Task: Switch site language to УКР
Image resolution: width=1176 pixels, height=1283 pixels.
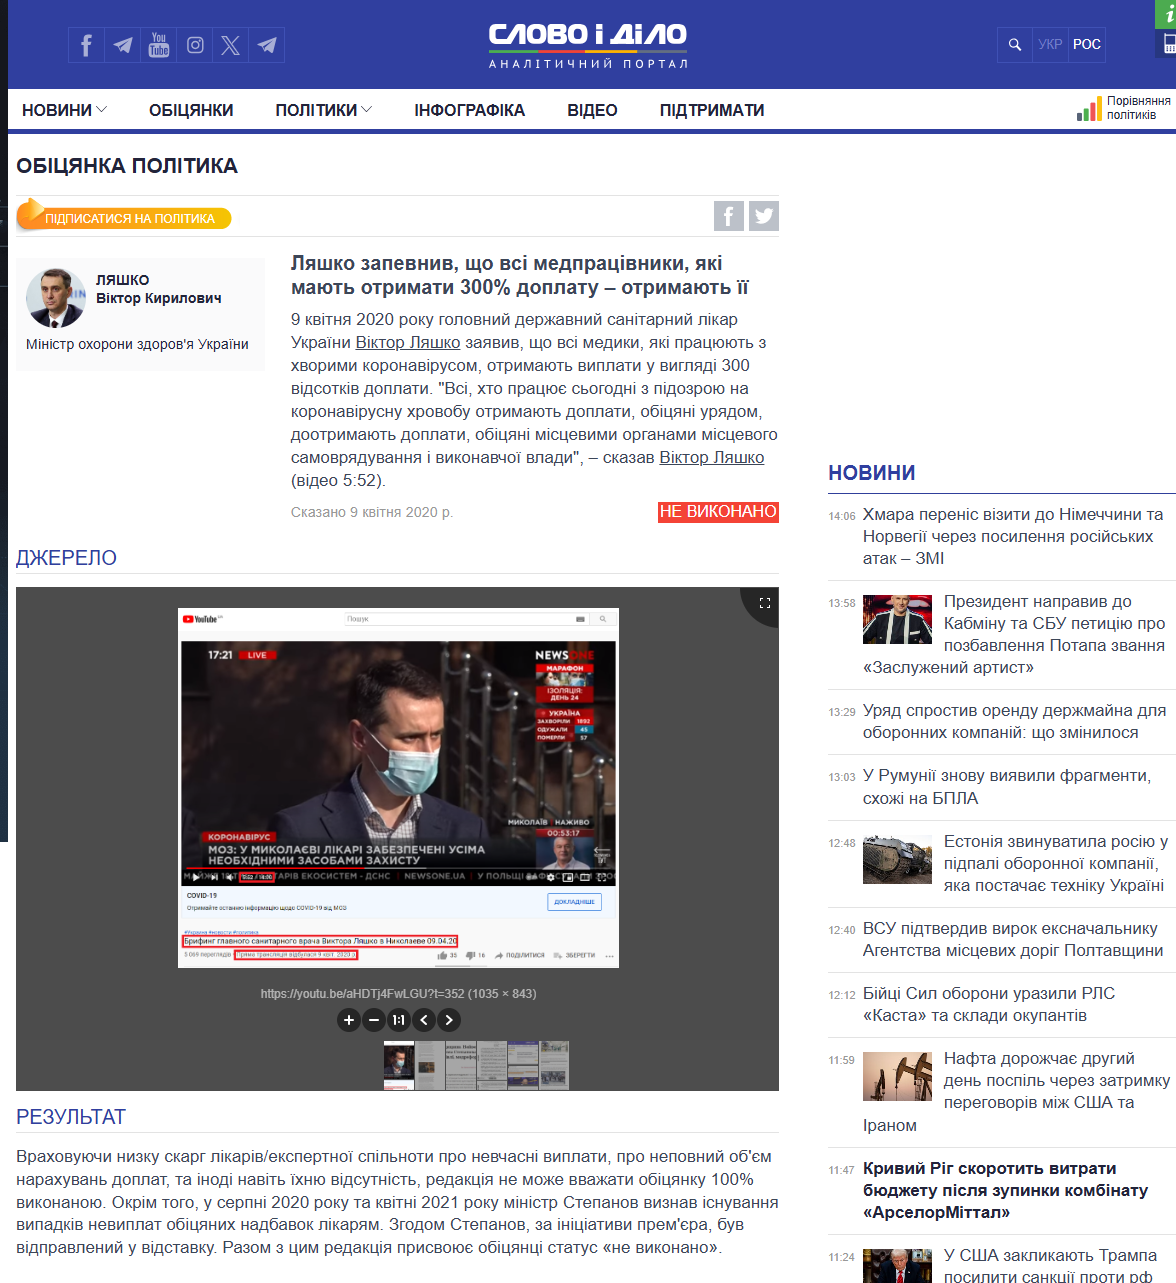Action: [1050, 45]
